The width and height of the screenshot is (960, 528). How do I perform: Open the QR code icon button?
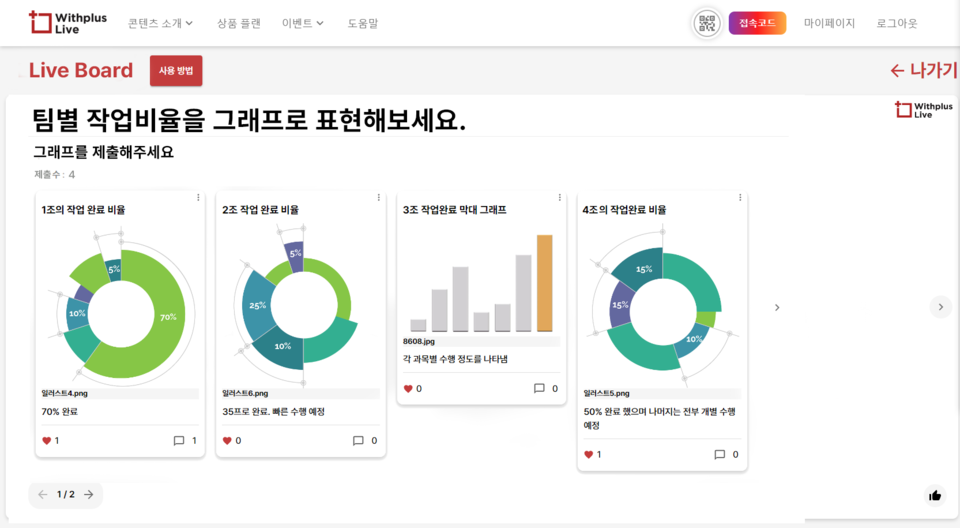(x=707, y=23)
